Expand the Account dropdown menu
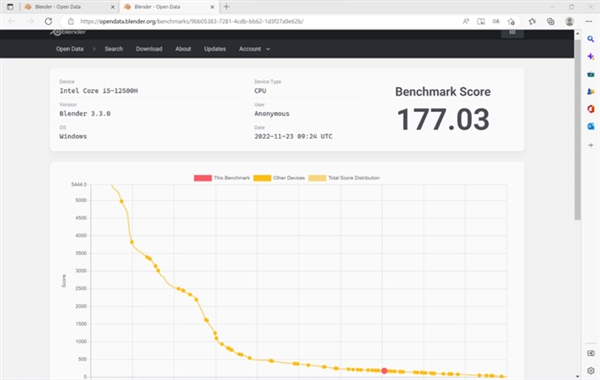Viewport: 600px width, 380px height. [x=254, y=49]
